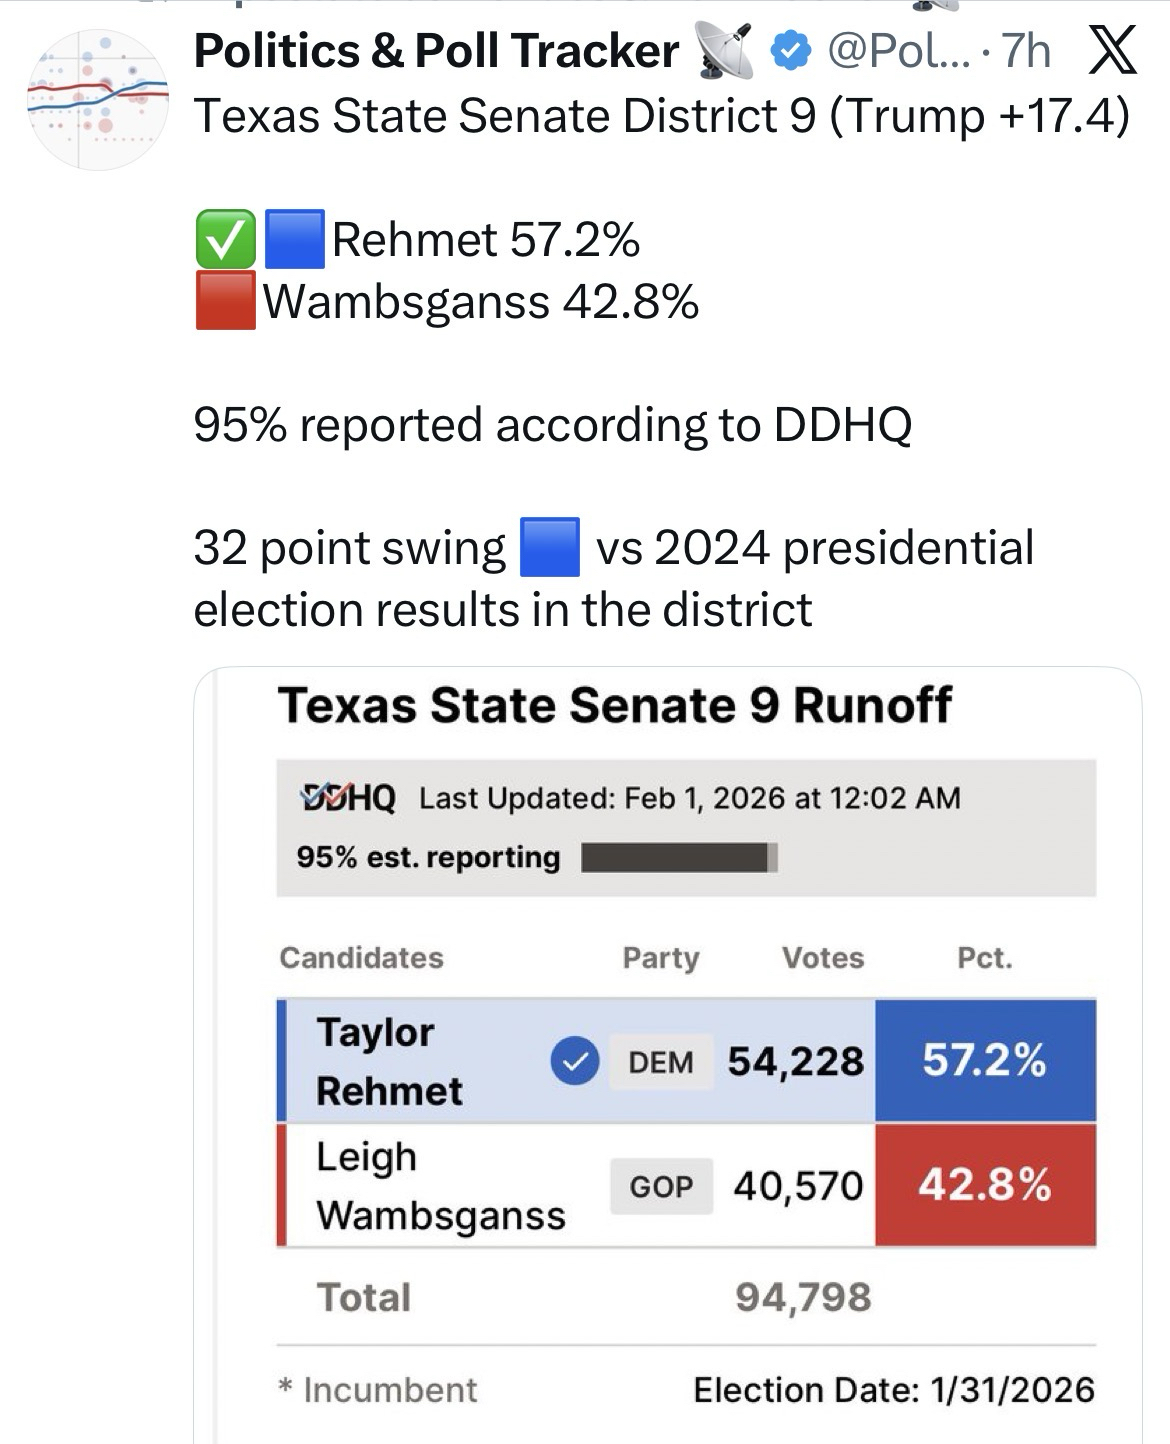Click the blue verified badge icon
1170x1444 pixels.
click(x=791, y=50)
